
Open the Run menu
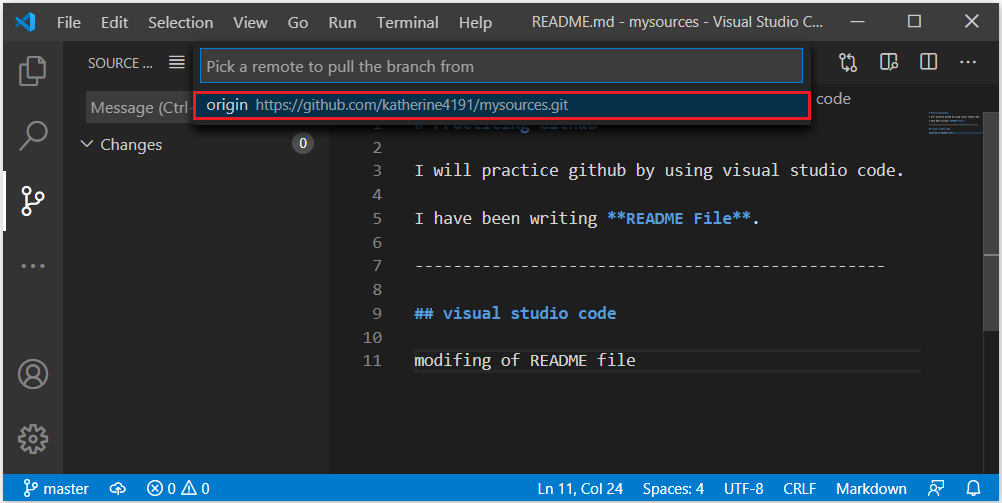[342, 22]
